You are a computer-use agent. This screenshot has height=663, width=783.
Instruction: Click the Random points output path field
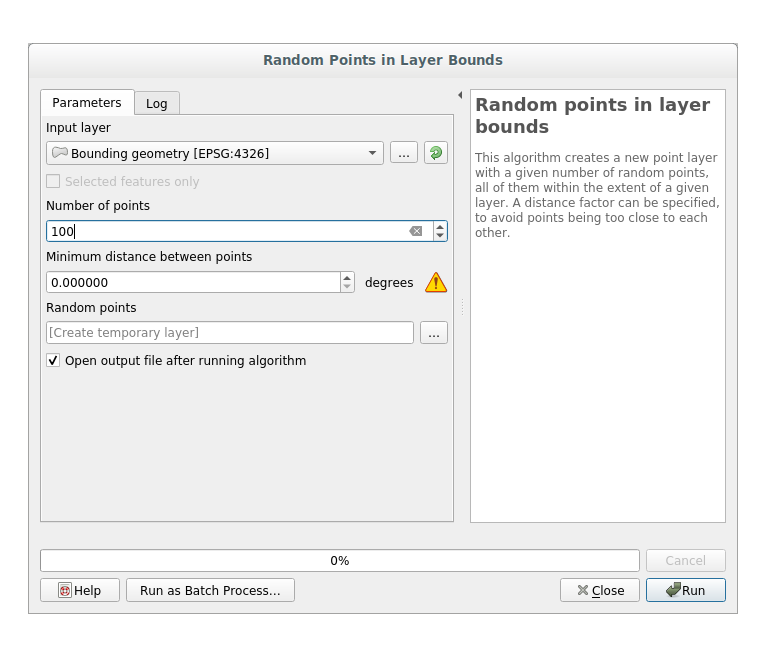click(229, 333)
